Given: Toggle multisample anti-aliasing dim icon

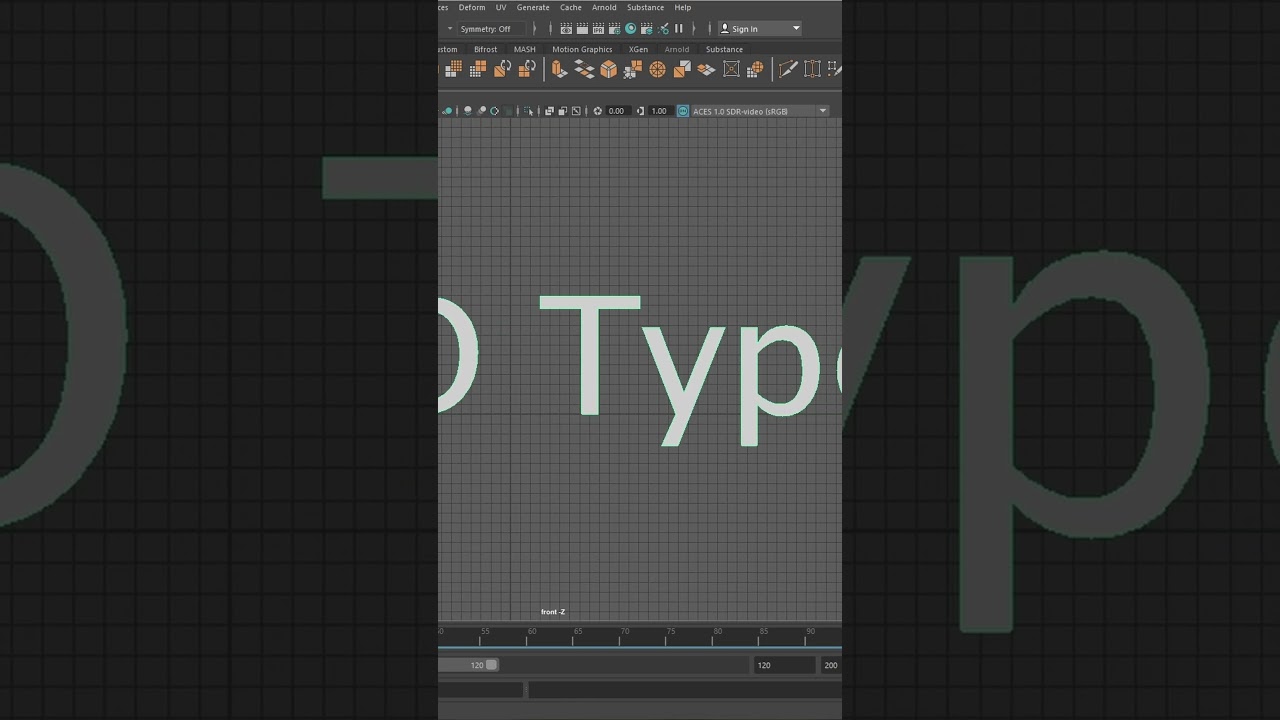Looking at the screenshot, I should click(507, 111).
